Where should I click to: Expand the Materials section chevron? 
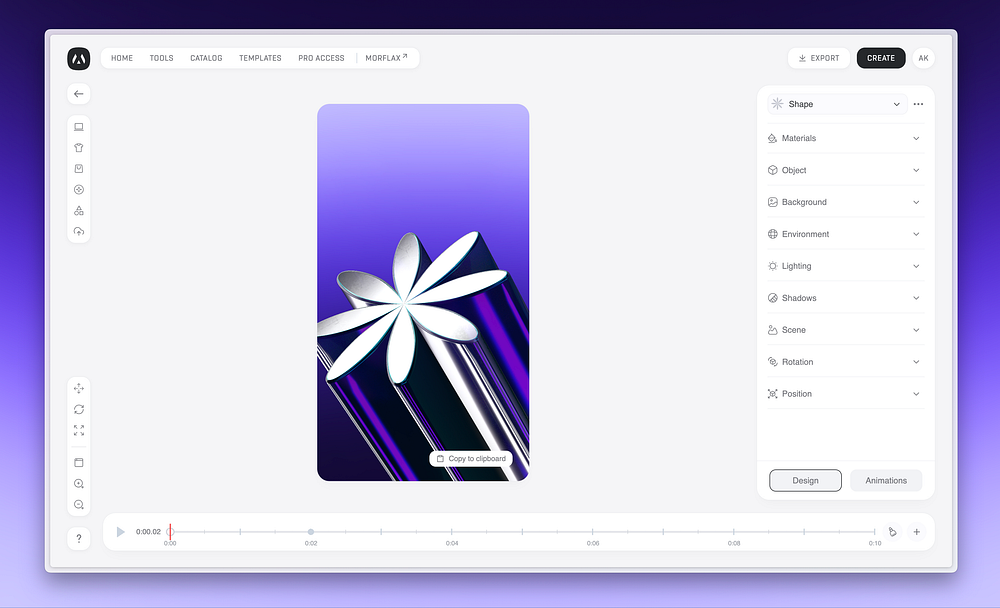click(x=916, y=138)
